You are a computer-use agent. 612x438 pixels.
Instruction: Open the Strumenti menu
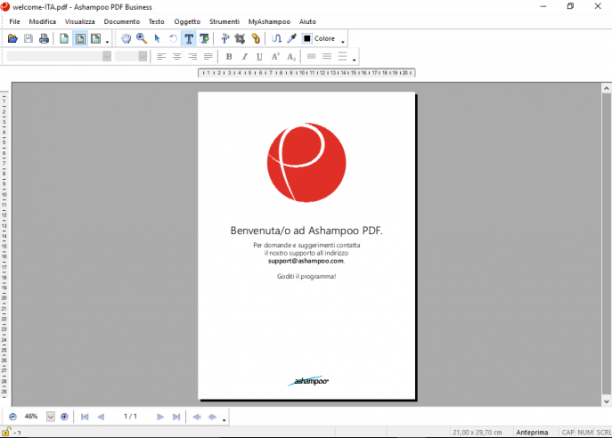pyautogui.click(x=224, y=21)
